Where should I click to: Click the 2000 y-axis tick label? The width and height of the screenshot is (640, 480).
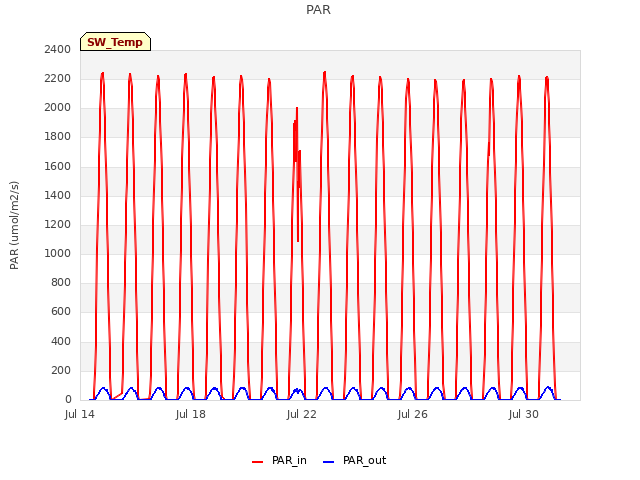click(58, 108)
